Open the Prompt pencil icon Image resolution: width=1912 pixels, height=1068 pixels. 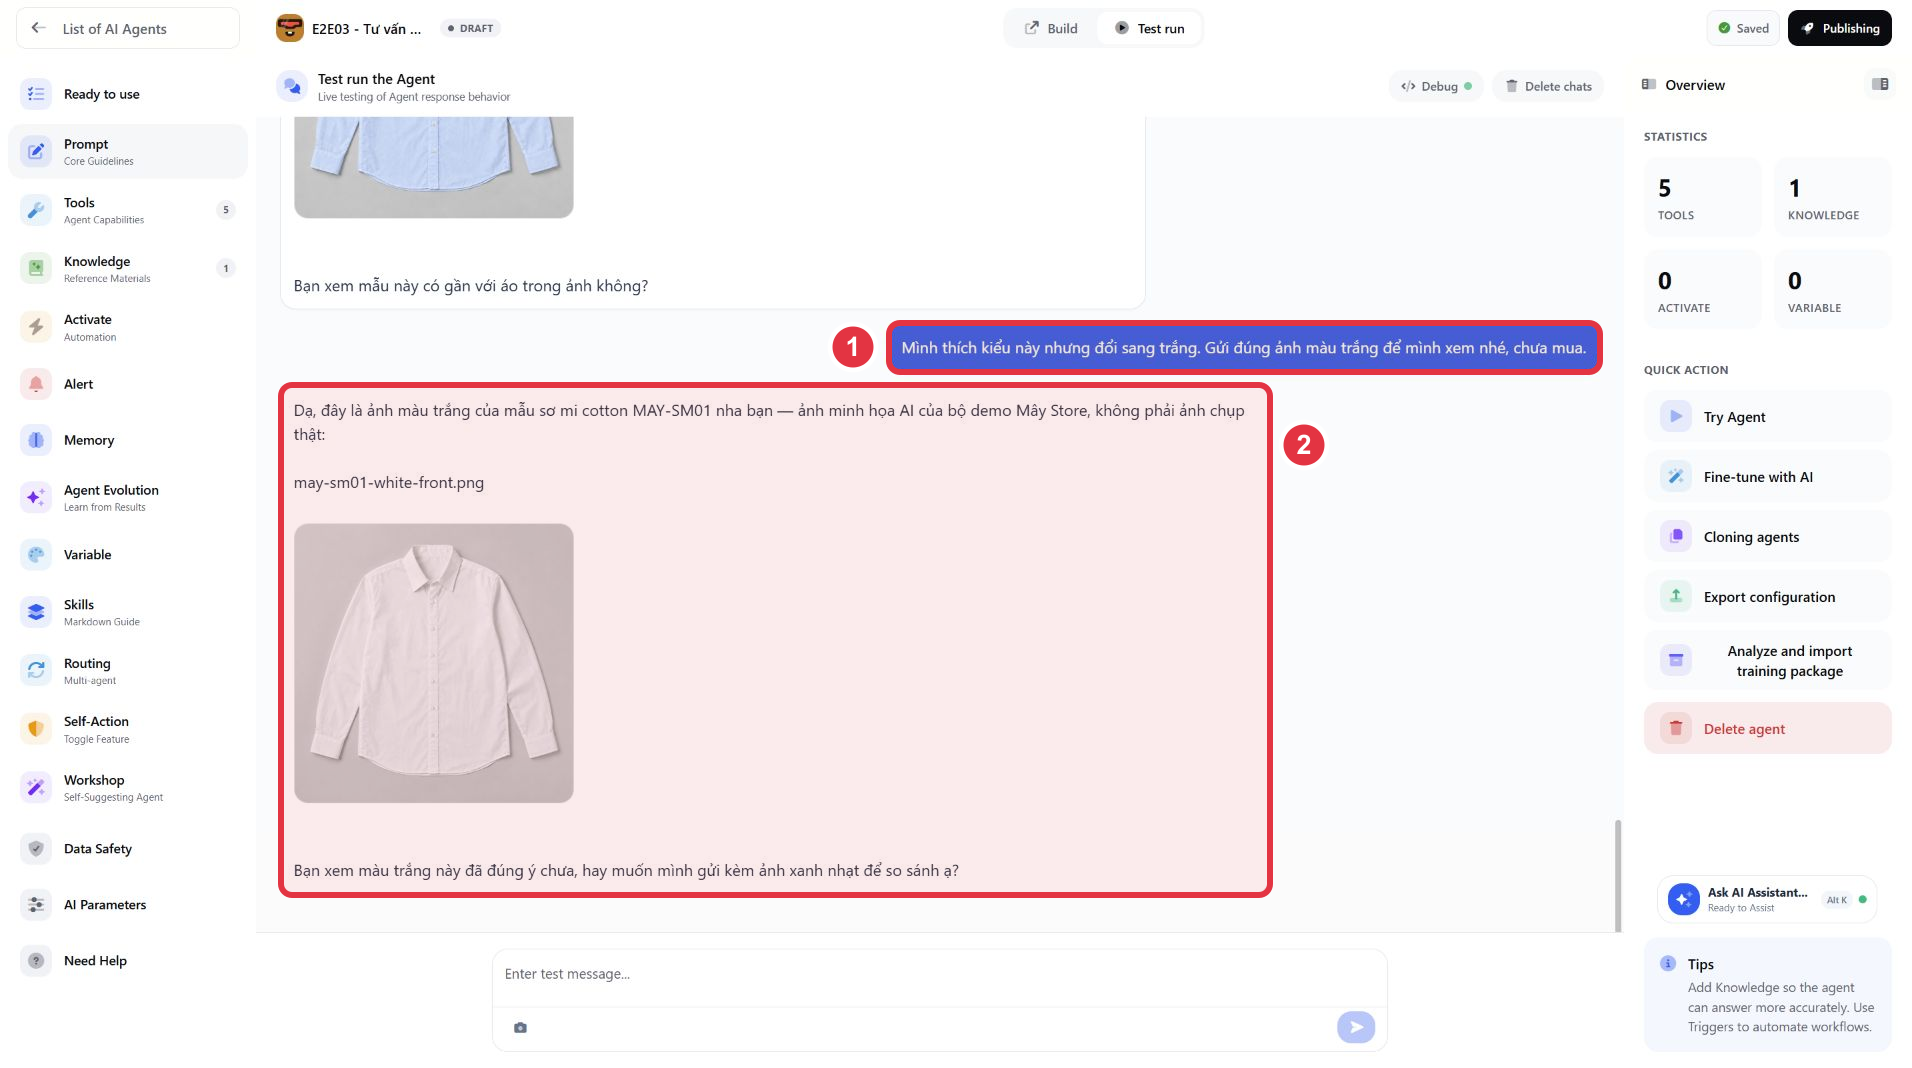[36, 152]
